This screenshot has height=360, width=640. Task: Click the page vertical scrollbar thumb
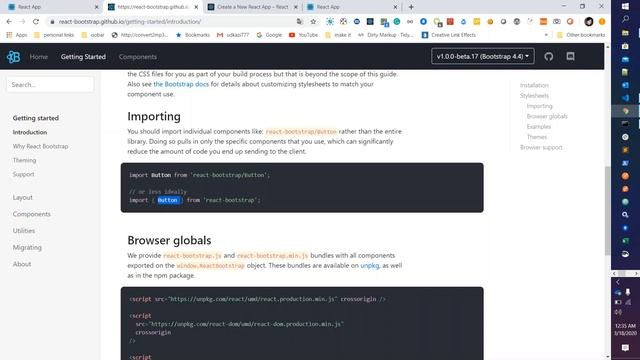tap(607, 210)
